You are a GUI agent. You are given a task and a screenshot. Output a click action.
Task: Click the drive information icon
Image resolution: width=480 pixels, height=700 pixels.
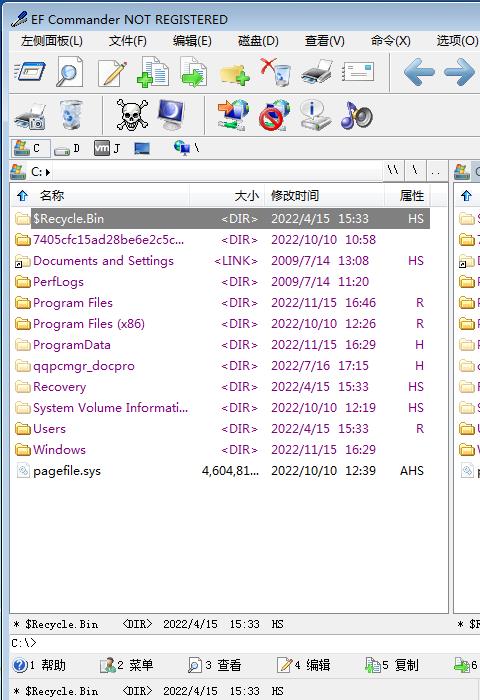click(315, 115)
